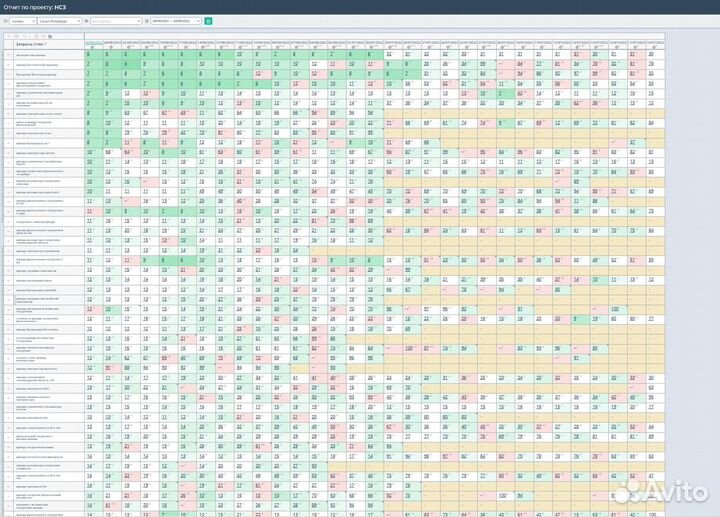720x517 pixels.
Task: Click the folder icon before the groups dropdown
Action: pos(87,20)
